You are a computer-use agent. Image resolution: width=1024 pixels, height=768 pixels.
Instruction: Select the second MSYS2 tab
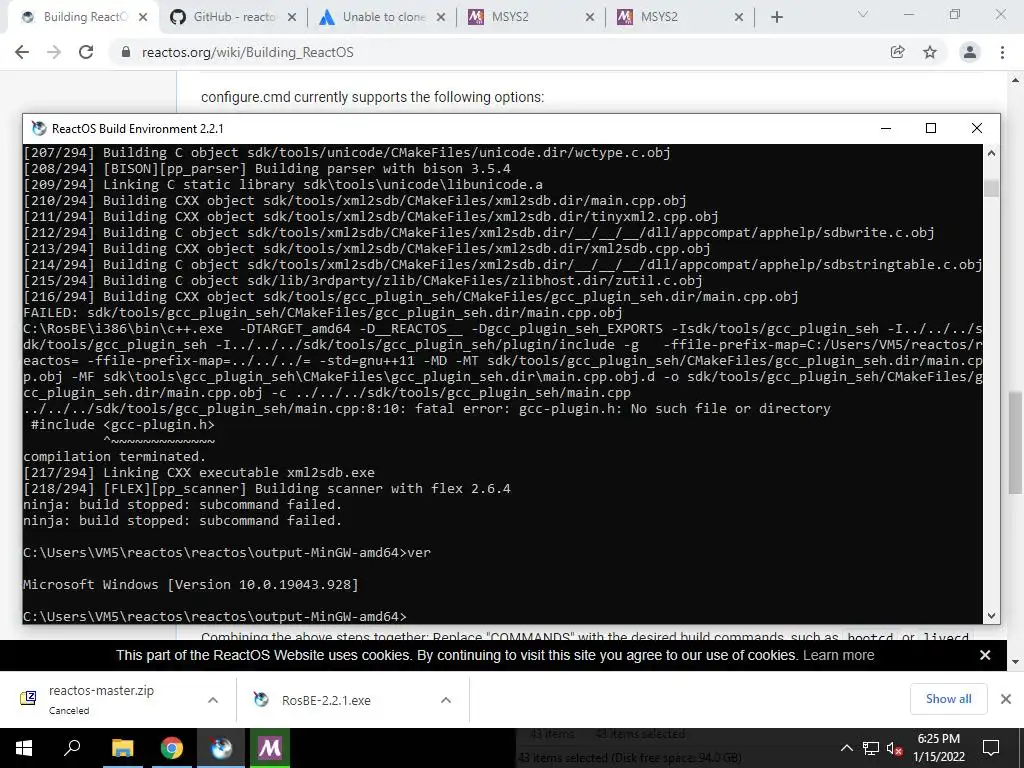680,17
